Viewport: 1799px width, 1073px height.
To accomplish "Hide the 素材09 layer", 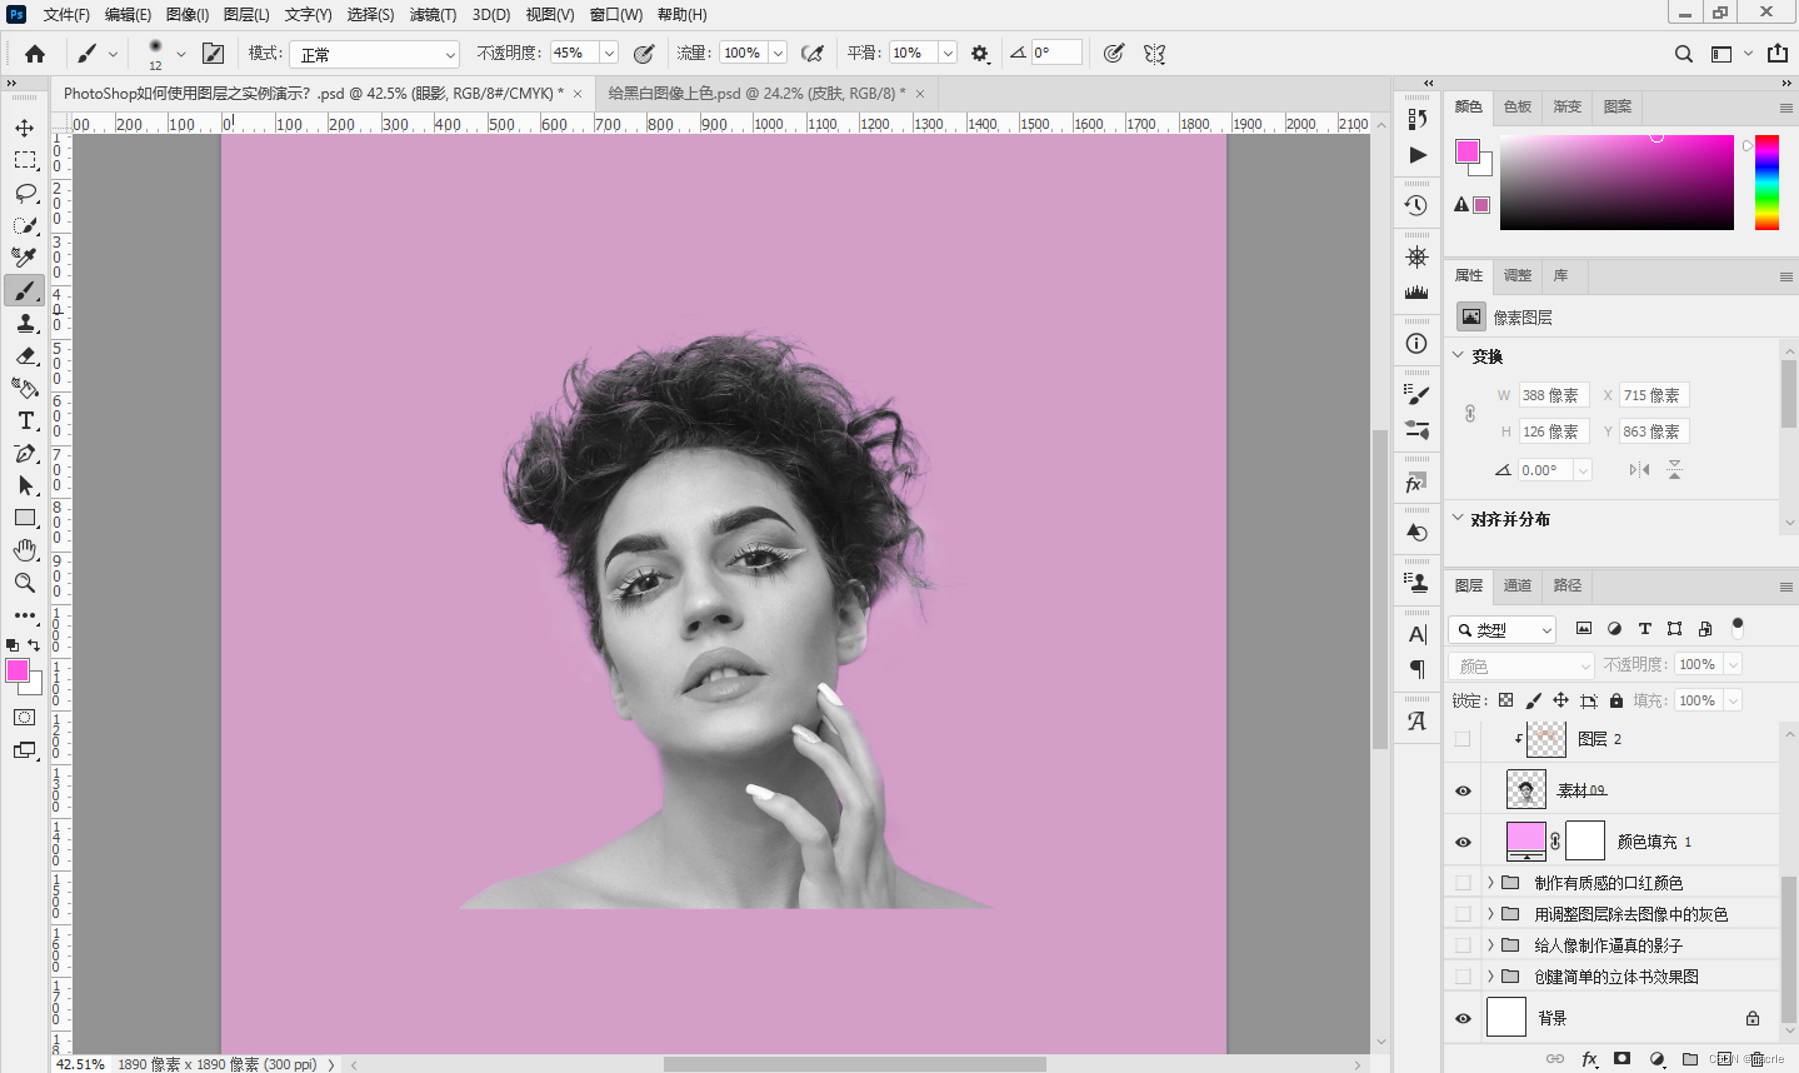I will (x=1463, y=790).
